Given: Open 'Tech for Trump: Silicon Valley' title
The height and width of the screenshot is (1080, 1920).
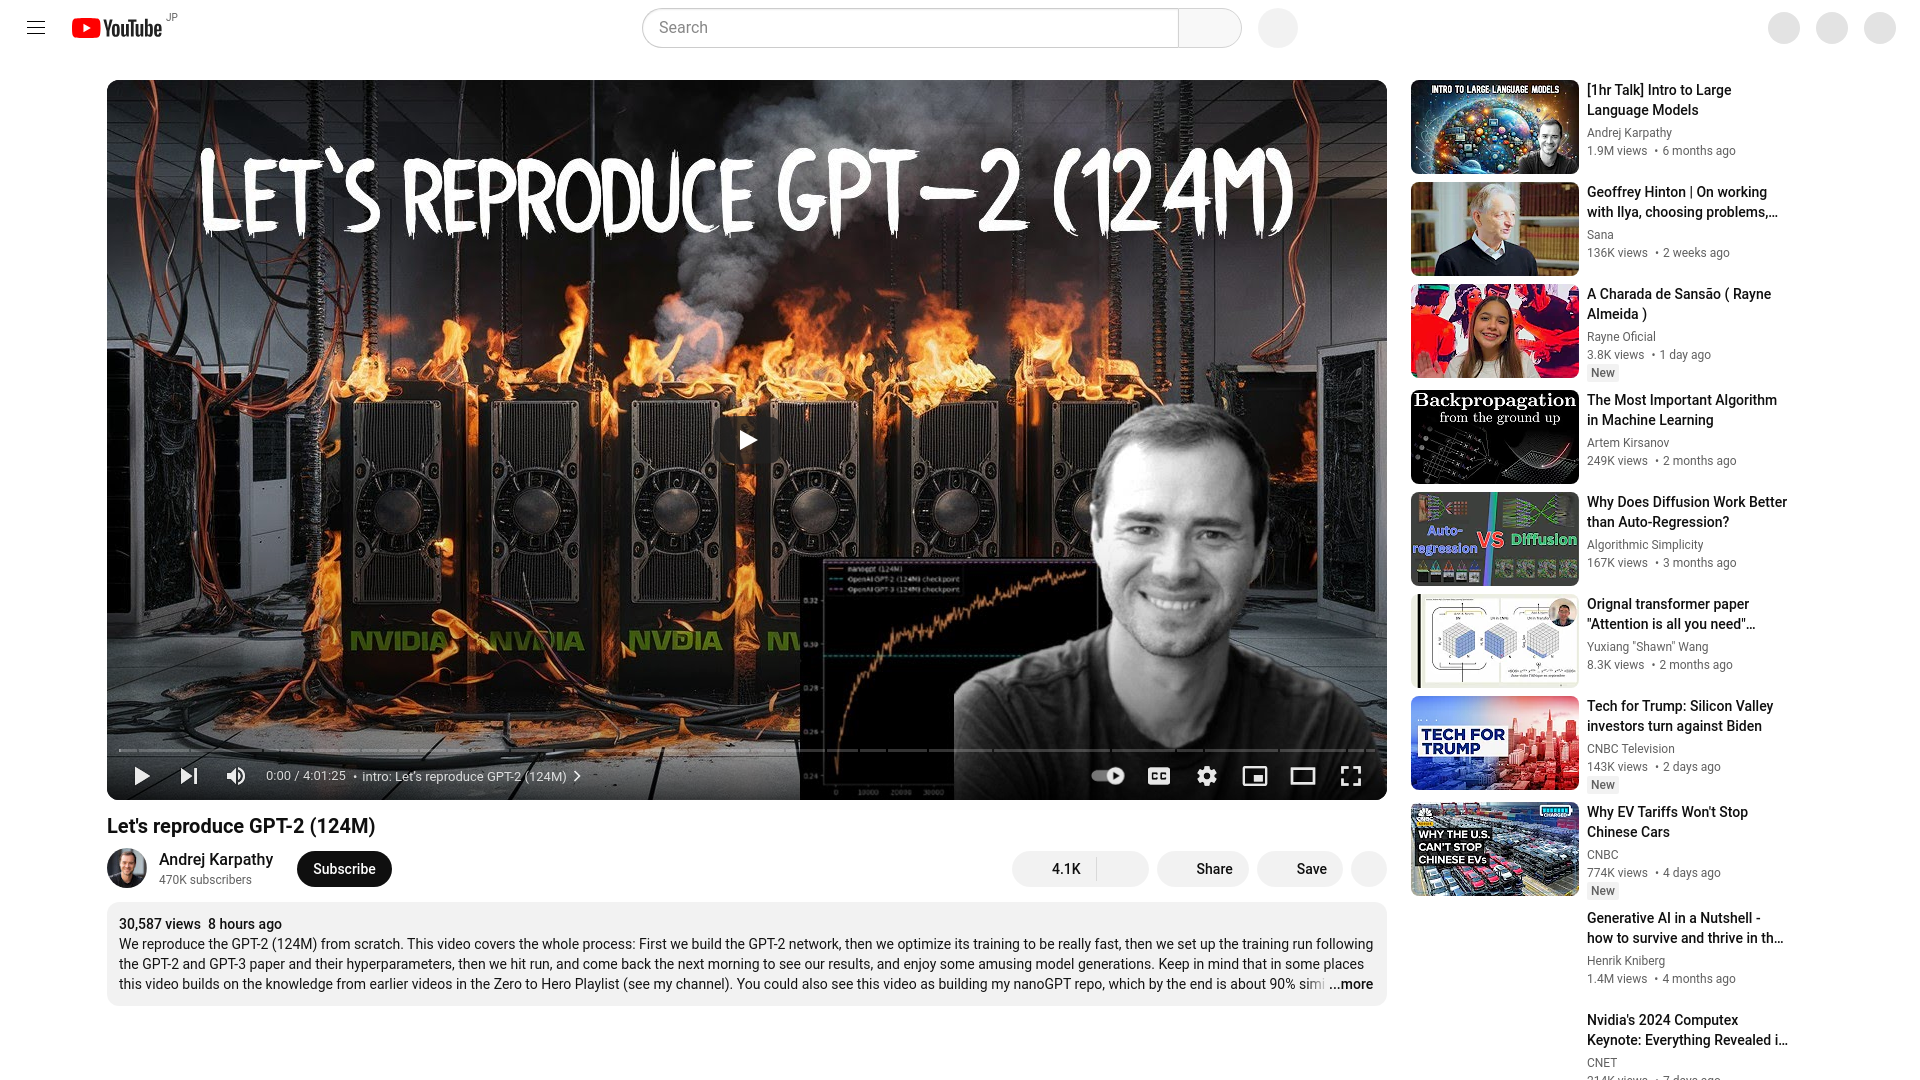Looking at the screenshot, I should coord(1680,716).
